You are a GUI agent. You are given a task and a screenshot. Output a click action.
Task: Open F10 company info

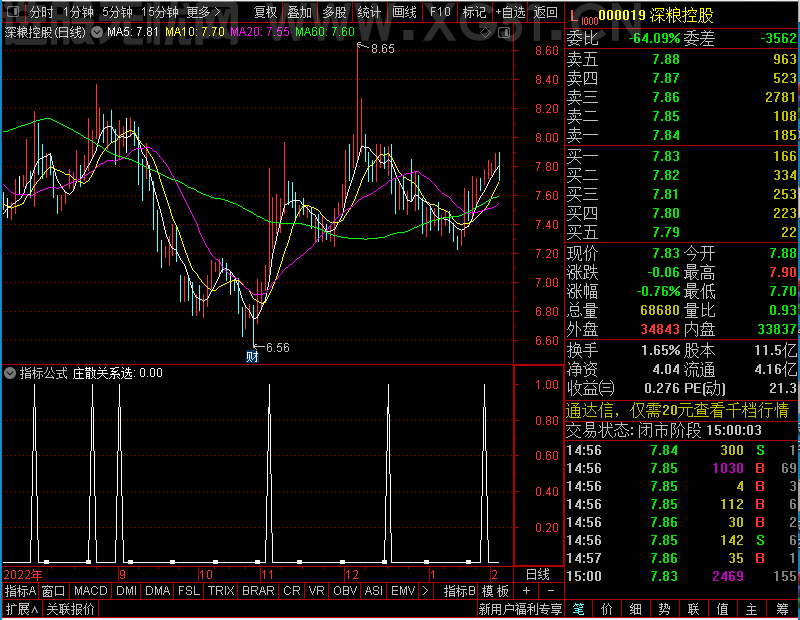[440, 11]
